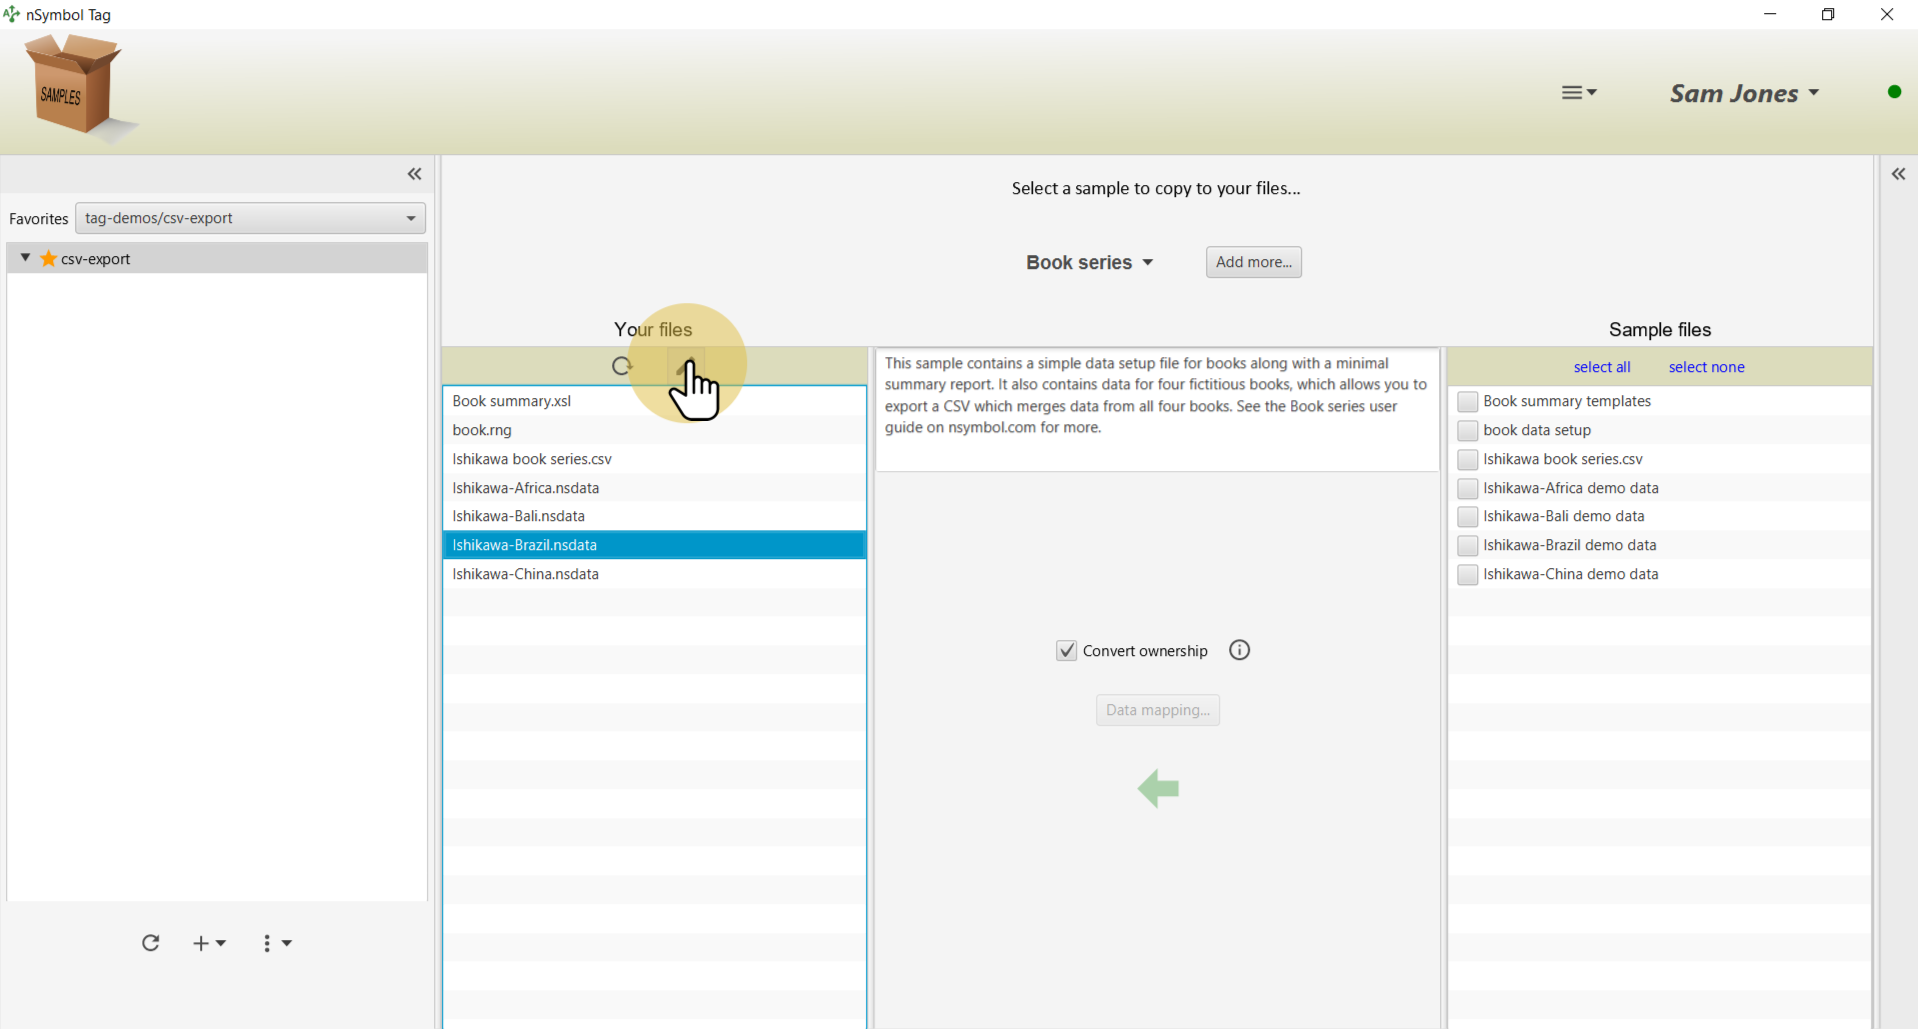The height and width of the screenshot is (1029, 1918).
Task: Open the hamburger menu in the header
Action: (x=1579, y=93)
